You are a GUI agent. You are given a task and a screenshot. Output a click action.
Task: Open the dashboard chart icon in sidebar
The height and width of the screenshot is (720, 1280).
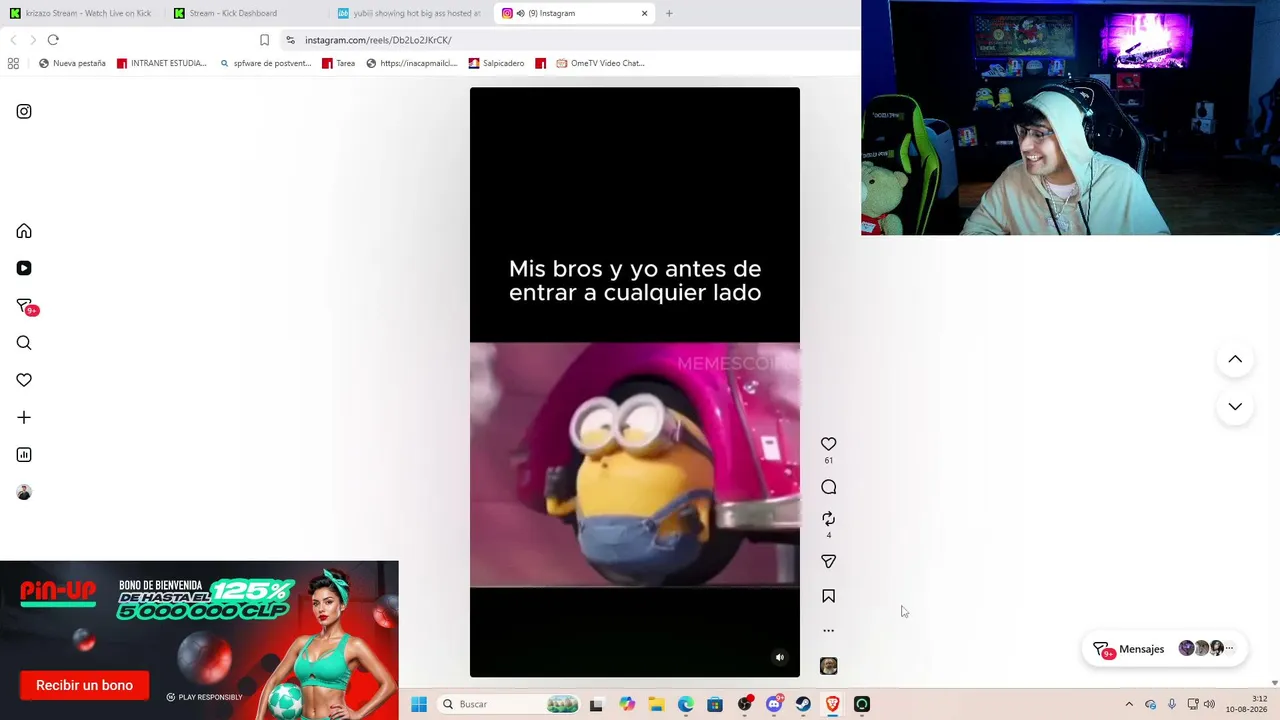click(24, 455)
